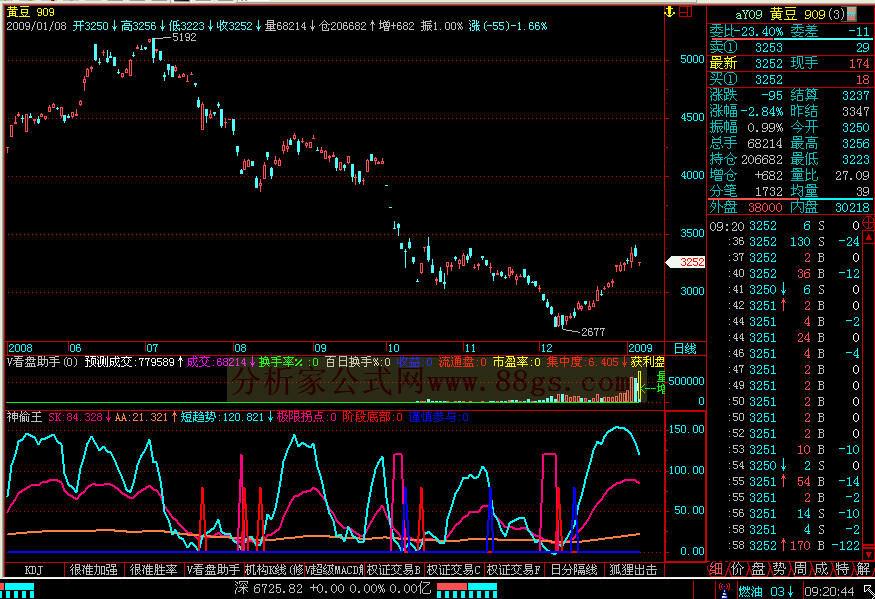Click the red-cyan bar indicator beside 0.00亿
875x599 pixels.
[x=467, y=590]
